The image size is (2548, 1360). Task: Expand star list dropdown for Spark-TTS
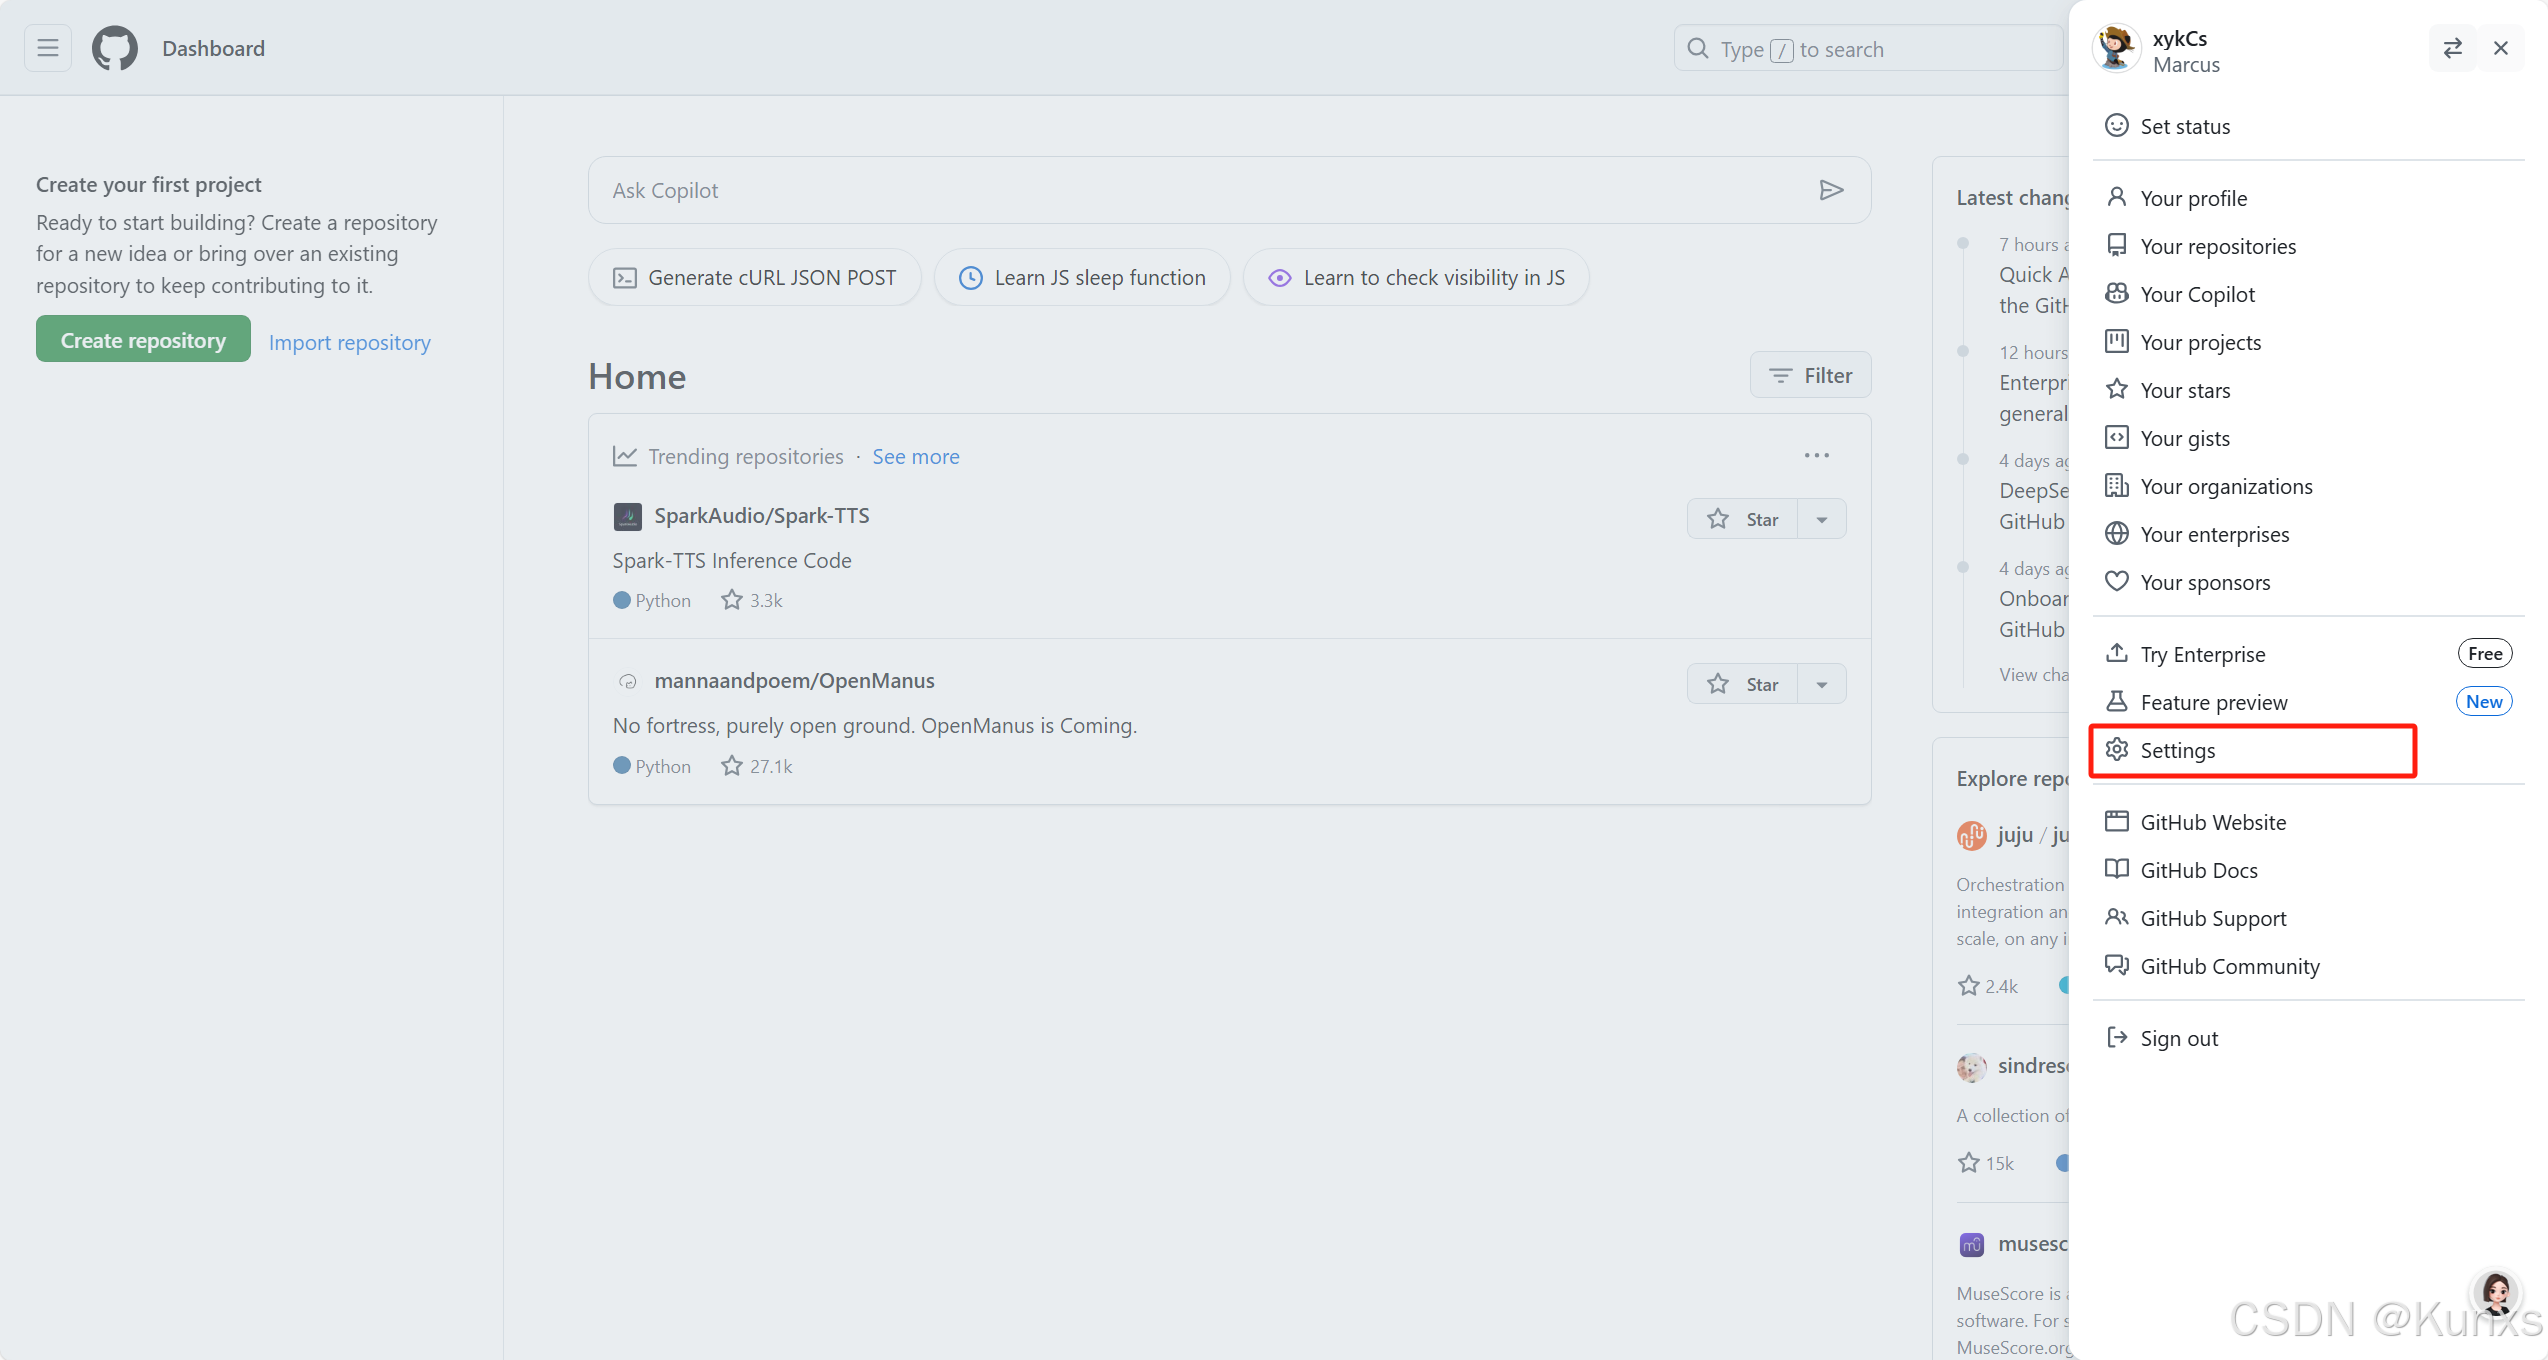[1822, 519]
